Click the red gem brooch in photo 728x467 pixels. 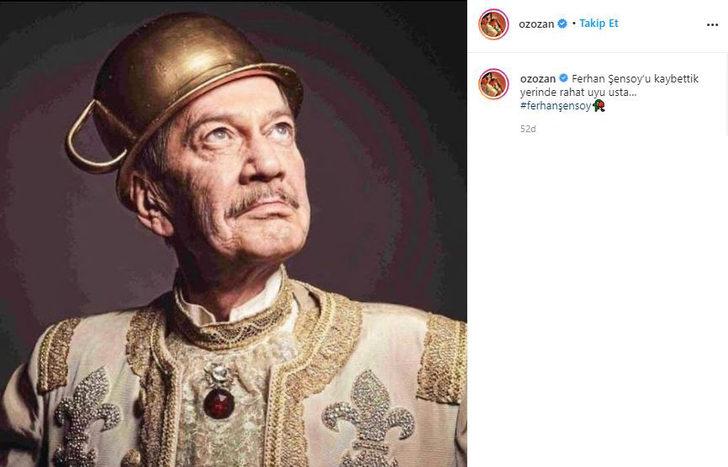(x=219, y=401)
